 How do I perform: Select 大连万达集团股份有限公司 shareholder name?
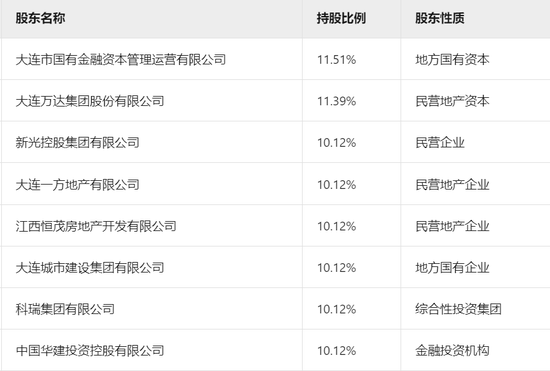(x=90, y=101)
